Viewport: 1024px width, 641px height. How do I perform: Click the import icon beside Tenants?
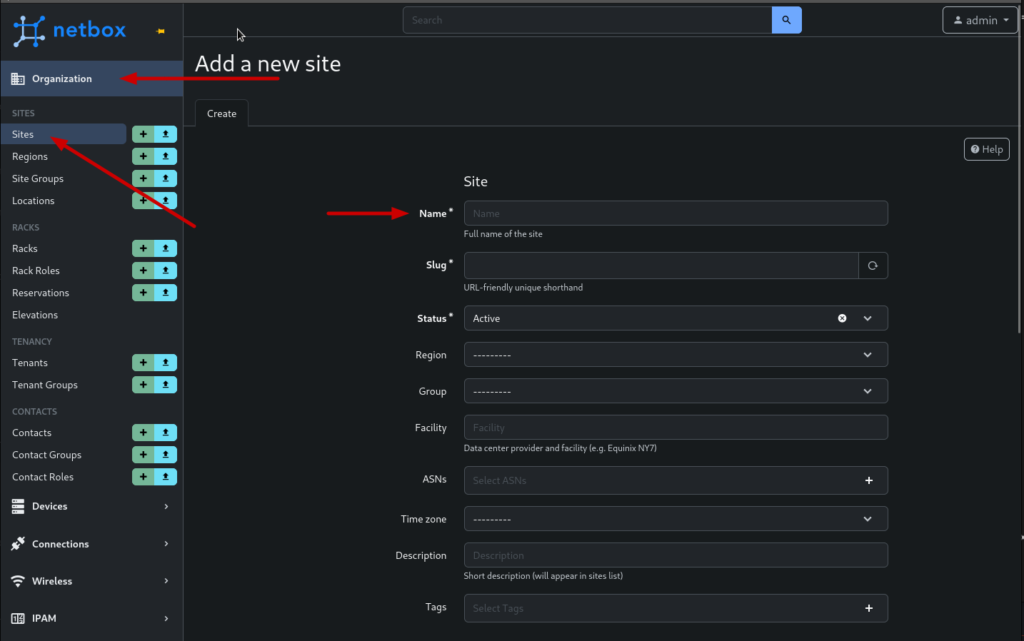[x=165, y=363]
